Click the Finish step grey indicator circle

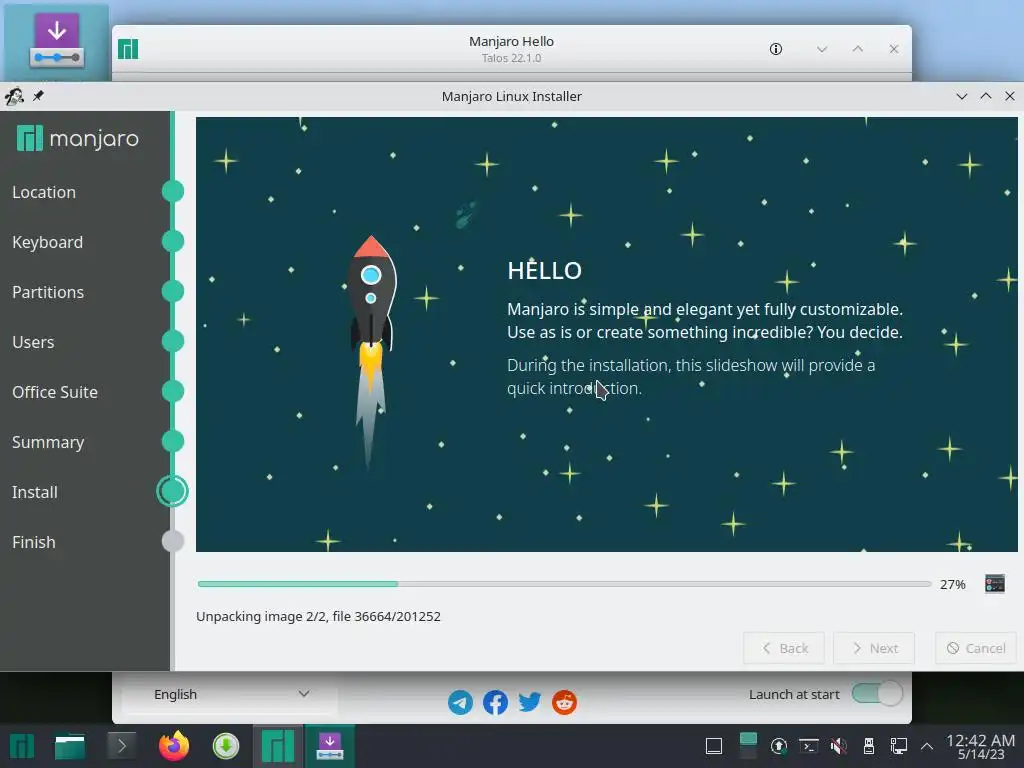(172, 541)
